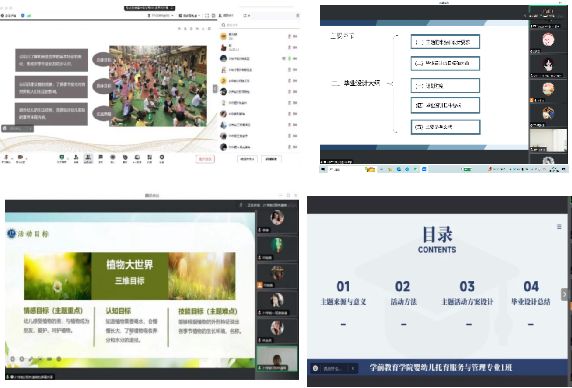Open the settings gear icon in the toolbar

tap(162, 158)
